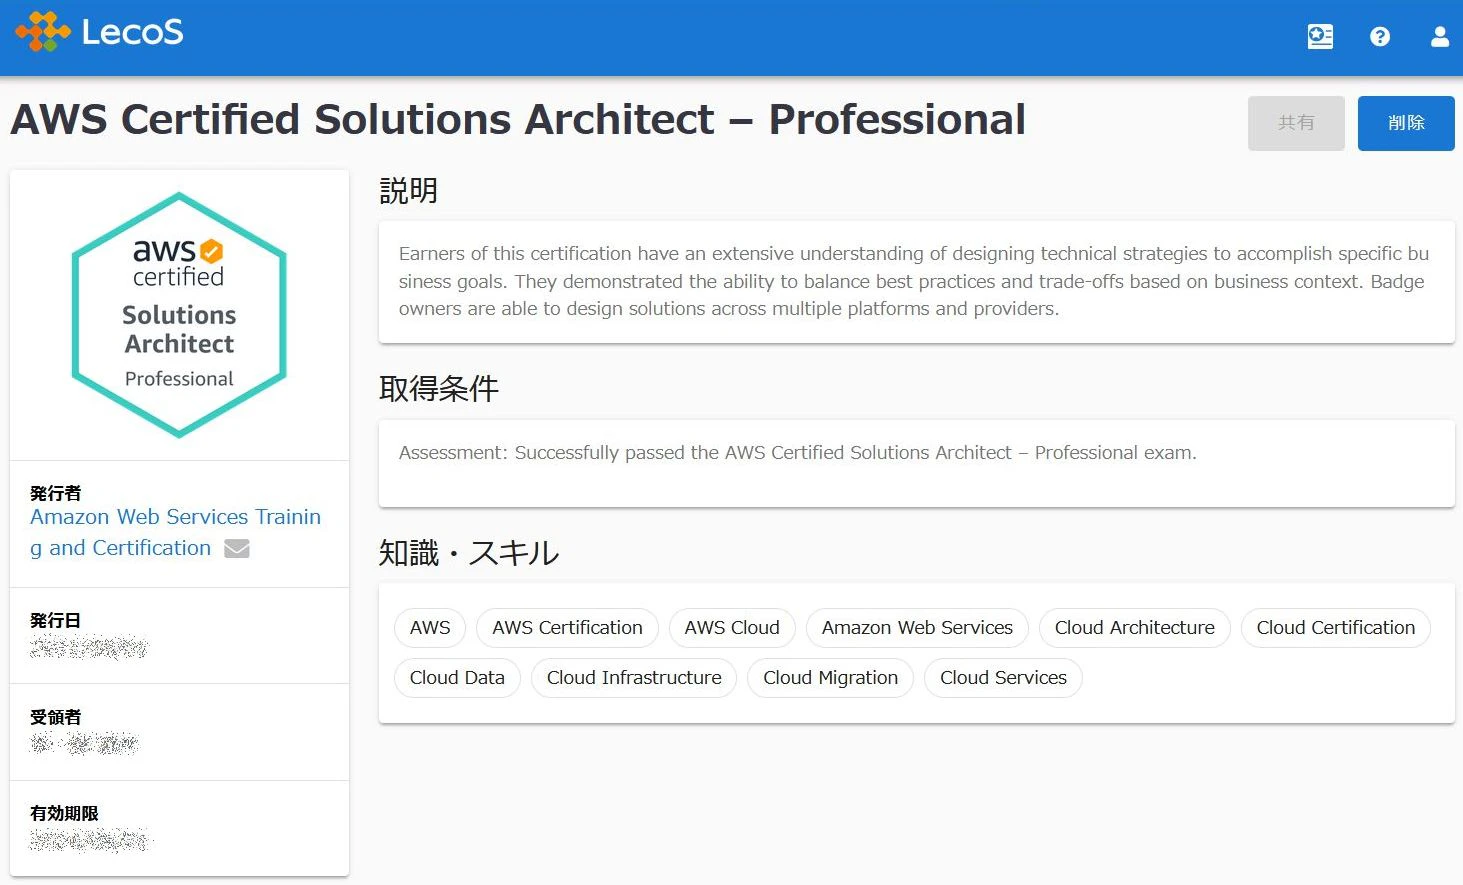
Task: Select the Cloud Migration skill tag
Action: 830,678
